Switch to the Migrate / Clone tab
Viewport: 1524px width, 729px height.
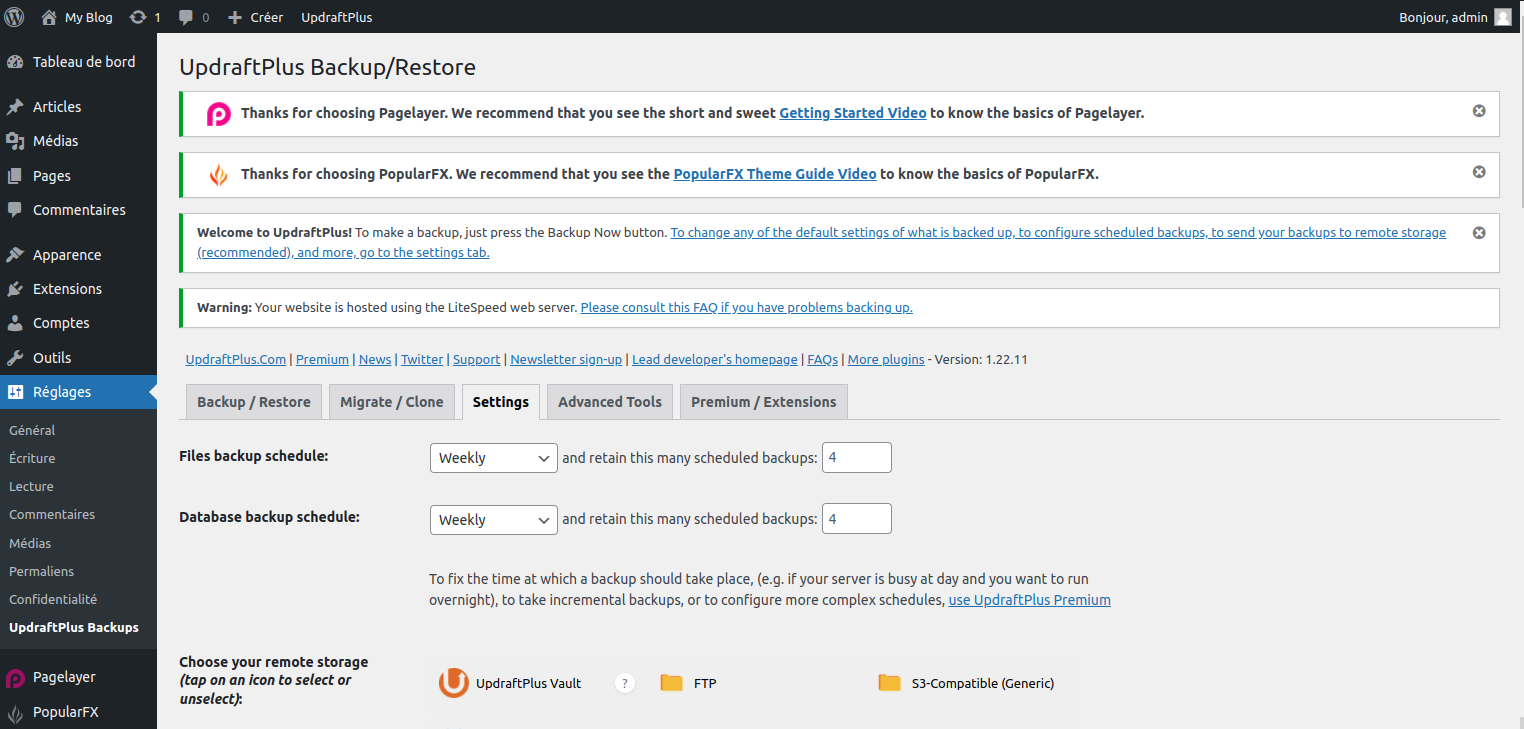click(x=392, y=402)
